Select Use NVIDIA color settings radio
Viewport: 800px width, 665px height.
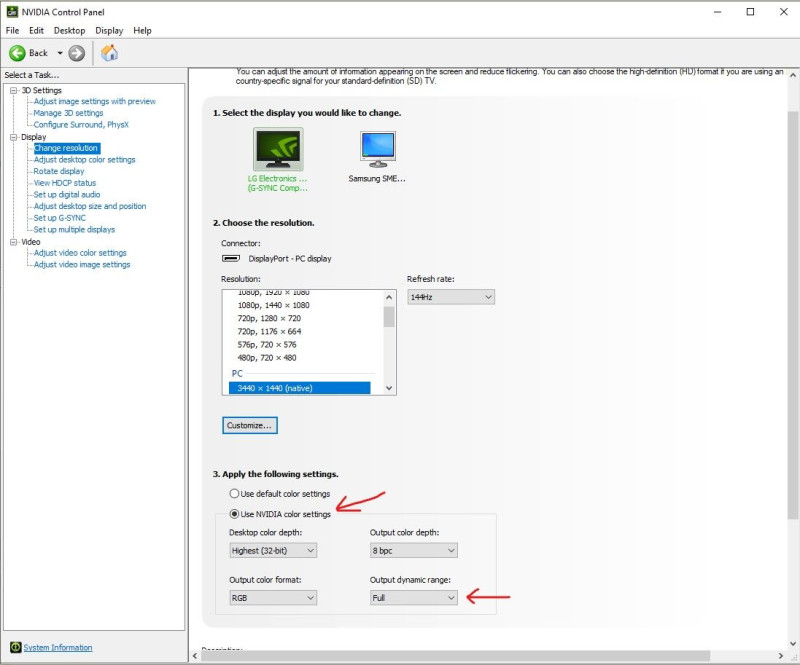pos(234,514)
